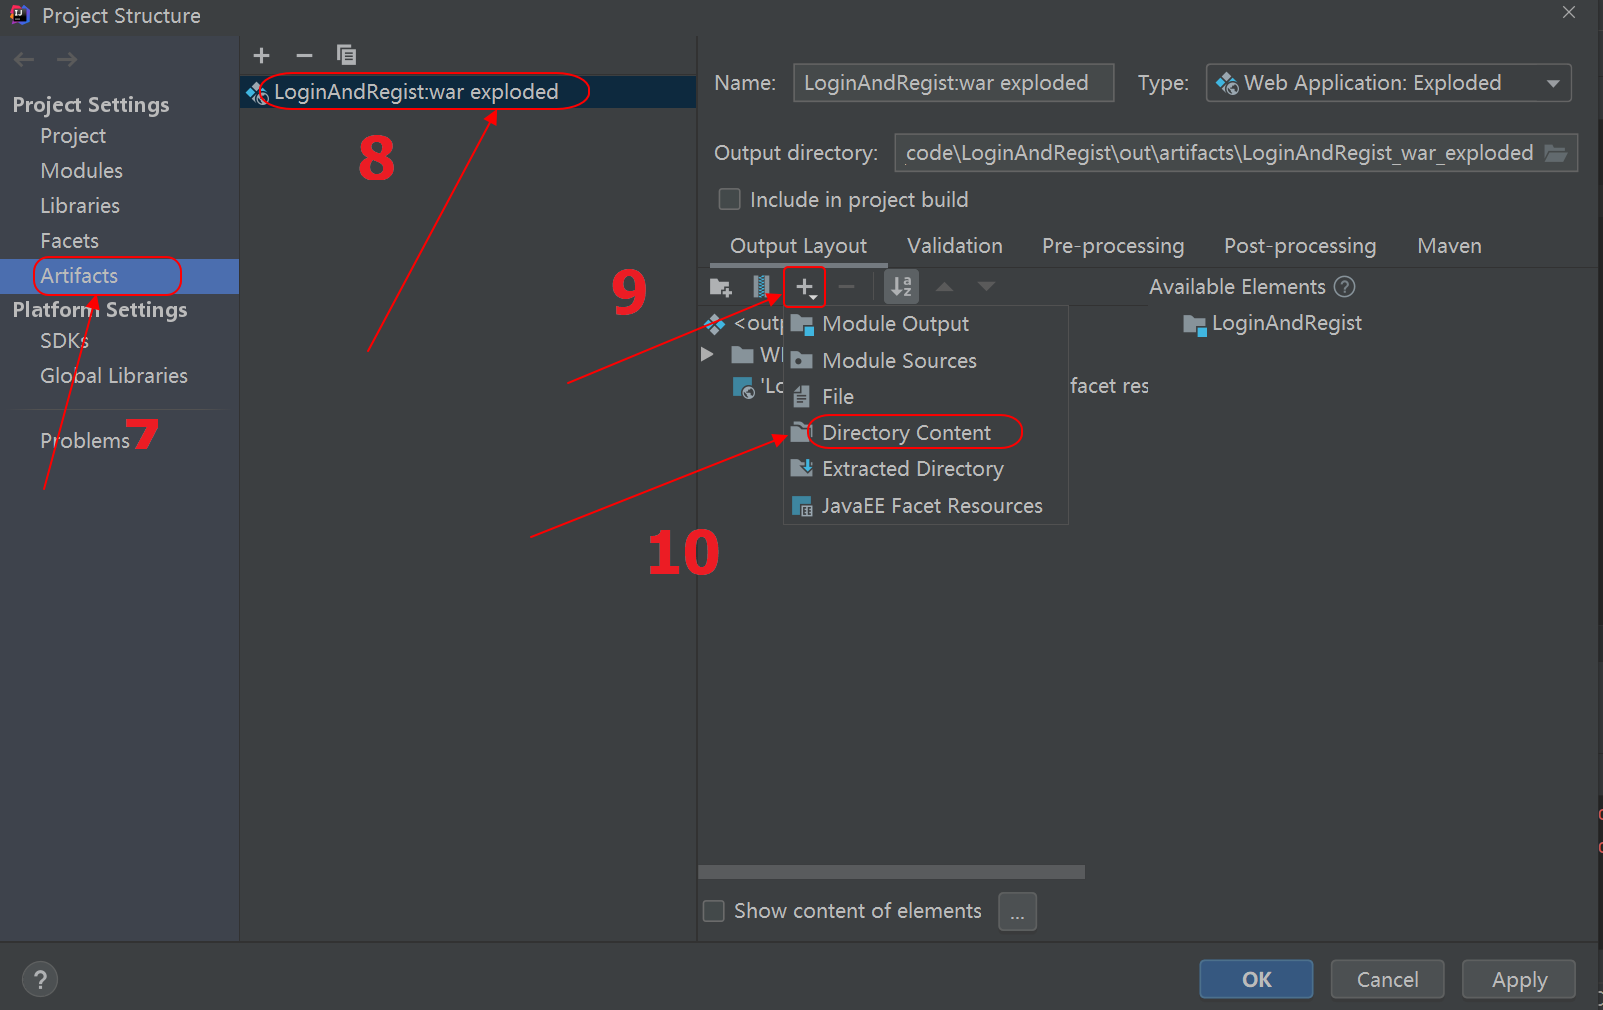
Task: Move the selected element up
Action: [943, 286]
